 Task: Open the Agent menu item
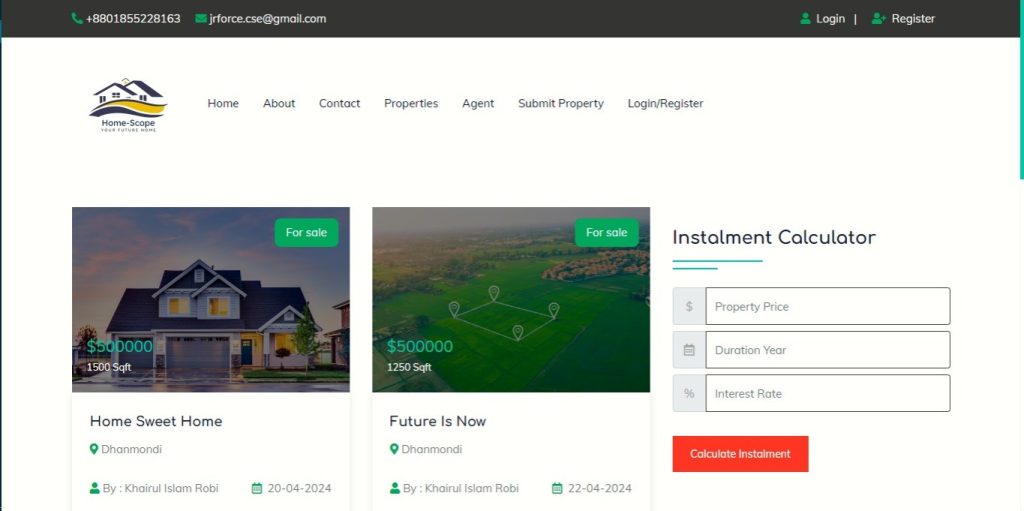pos(478,103)
